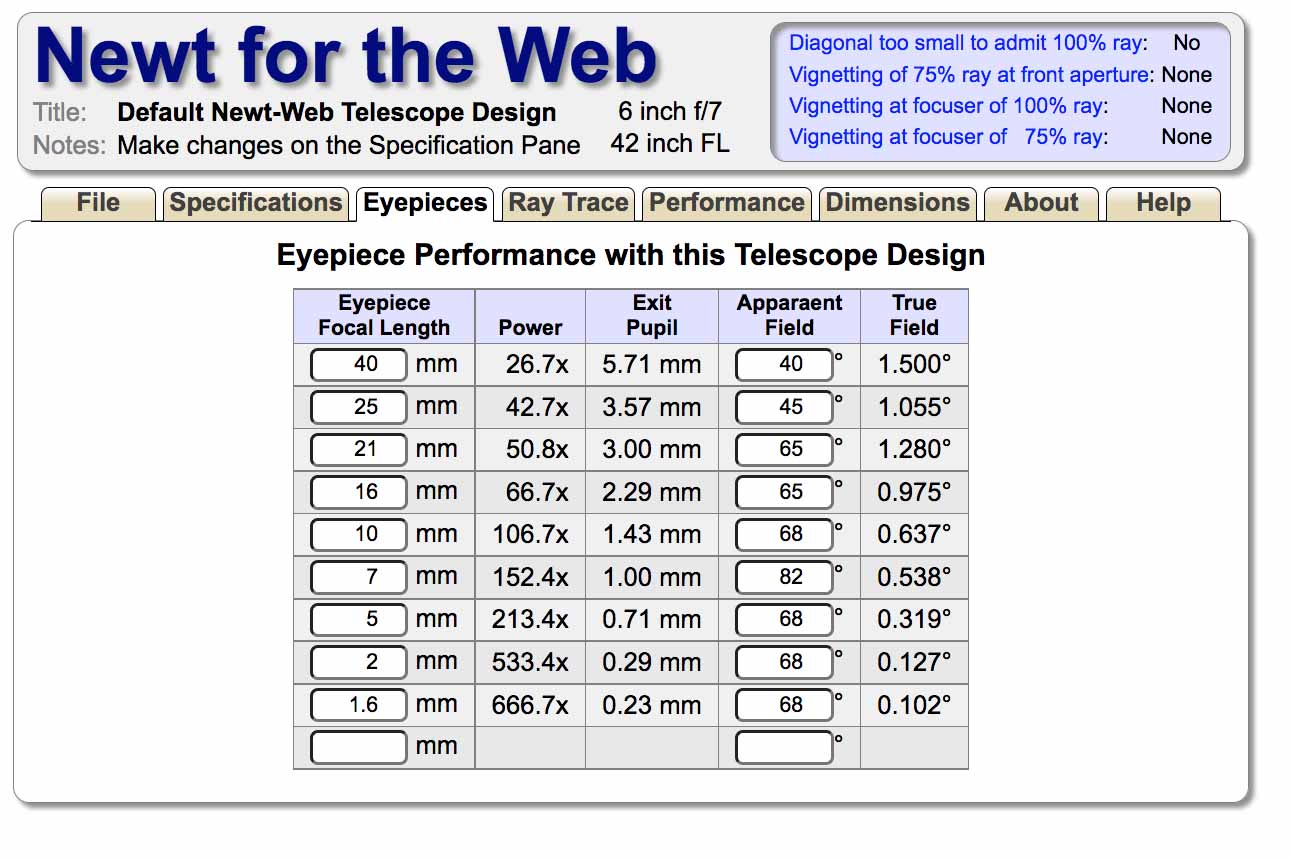Open the Ray Trace tab

click(x=568, y=203)
